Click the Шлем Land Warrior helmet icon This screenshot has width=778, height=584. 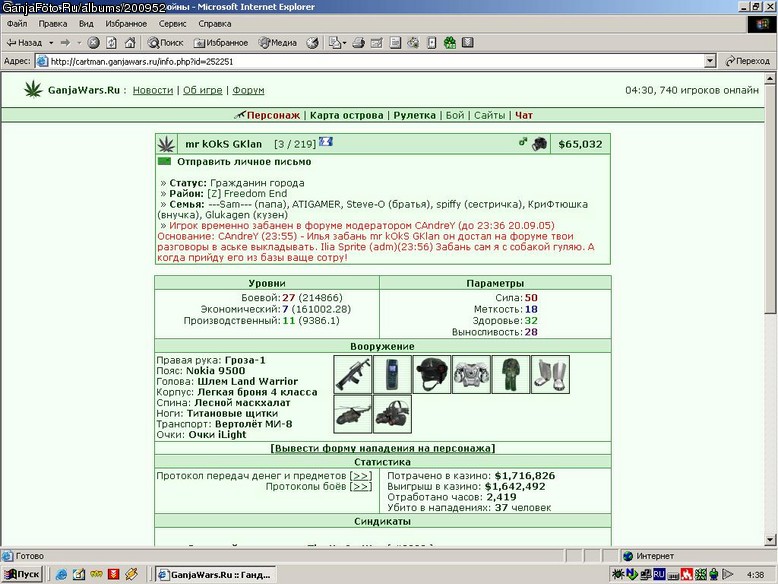coord(432,375)
